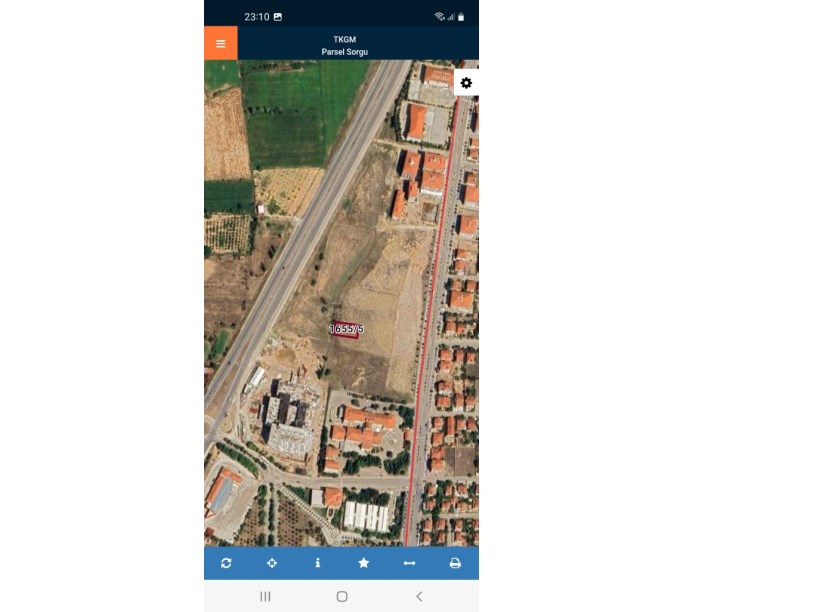Open map settings gear icon
816x612 pixels.
point(466,83)
